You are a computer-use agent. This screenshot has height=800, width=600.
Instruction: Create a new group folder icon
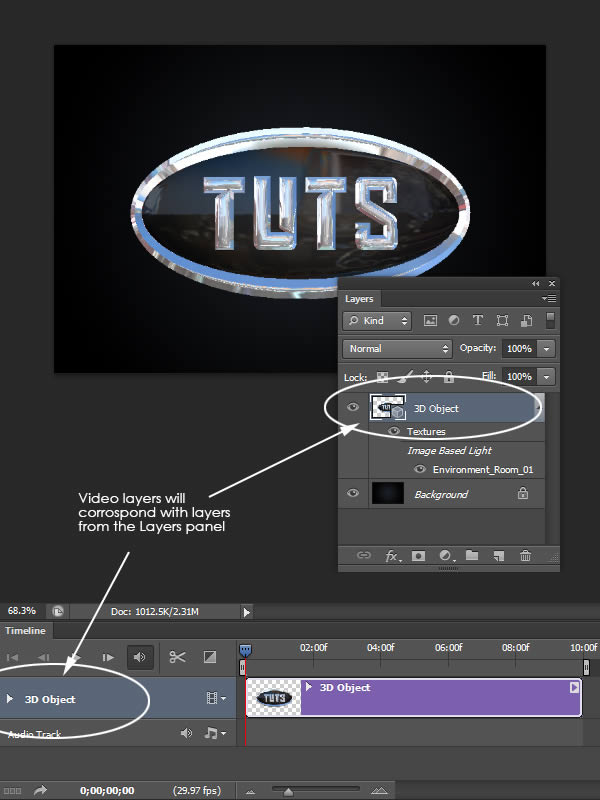pos(472,555)
